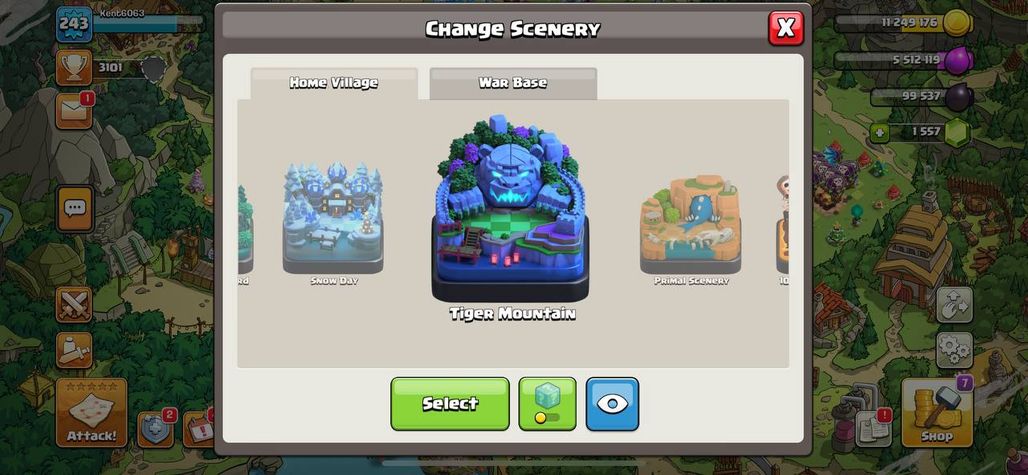Add gems with the green plus
Screen dimensions: 1028x475
pos(879,133)
